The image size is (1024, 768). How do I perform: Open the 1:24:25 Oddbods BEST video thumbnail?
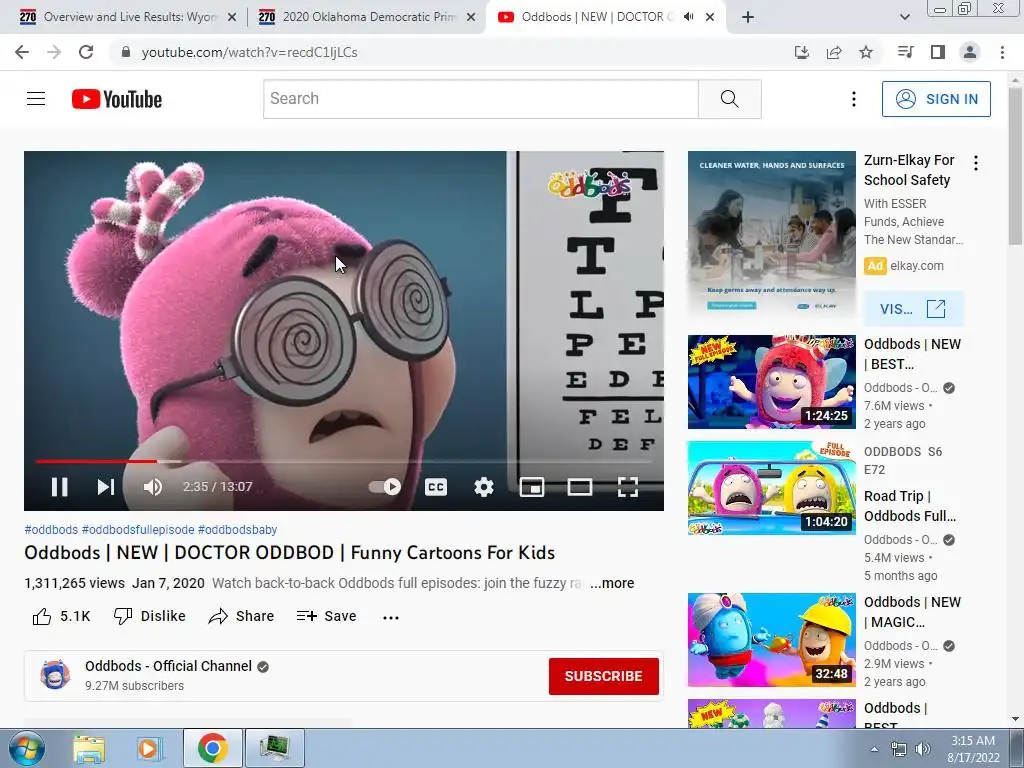pos(771,381)
